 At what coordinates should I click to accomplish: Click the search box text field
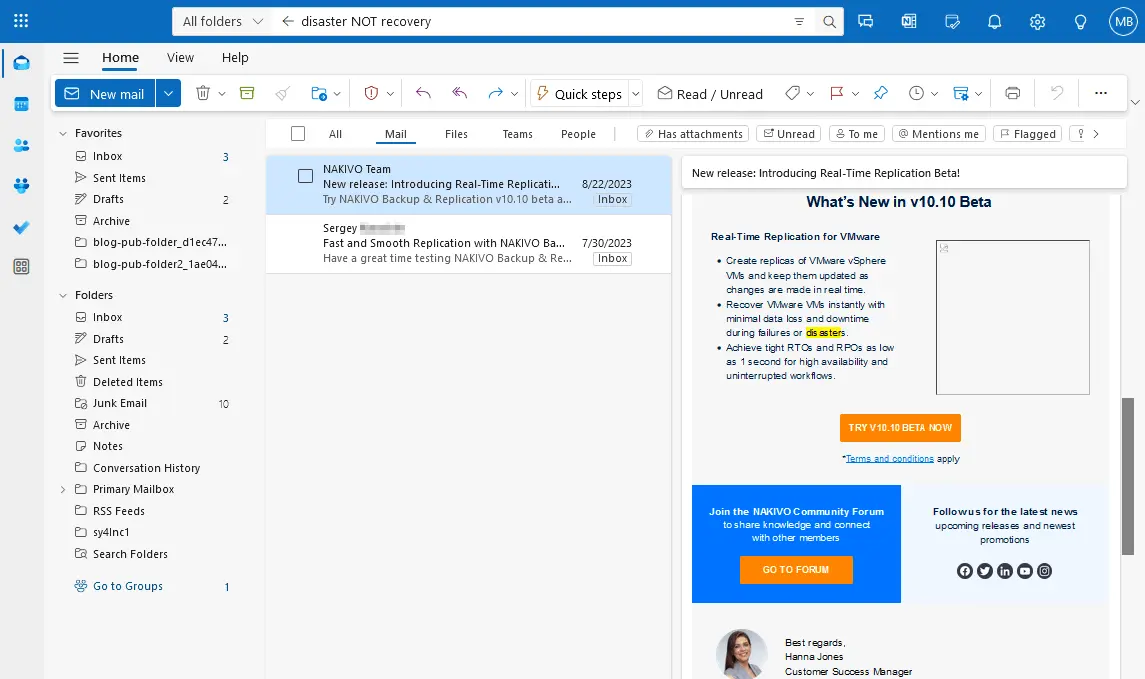544,22
